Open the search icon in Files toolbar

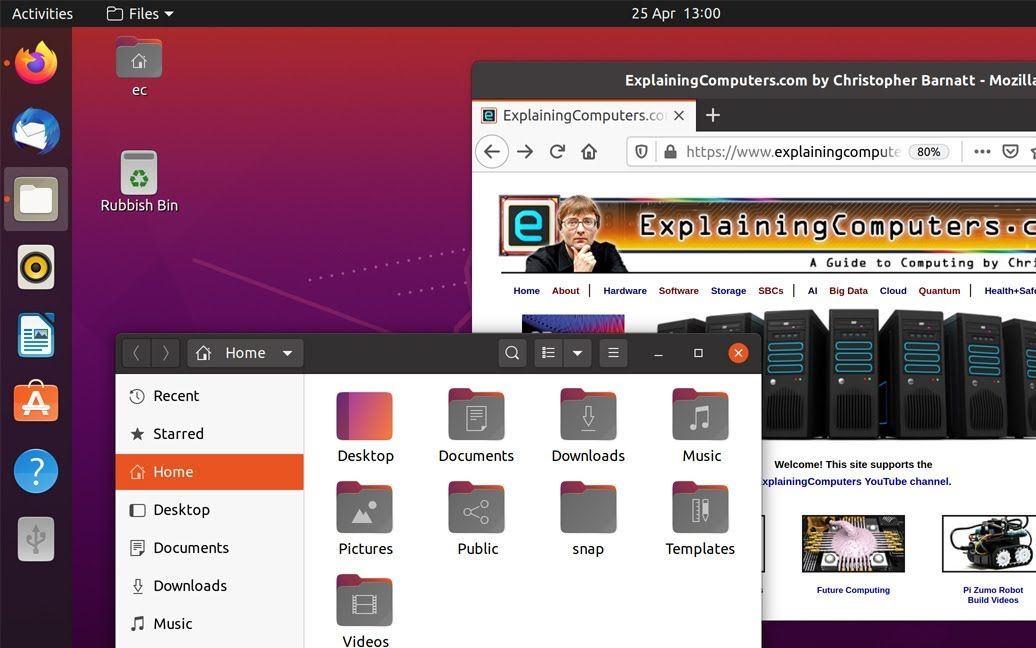tap(512, 352)
